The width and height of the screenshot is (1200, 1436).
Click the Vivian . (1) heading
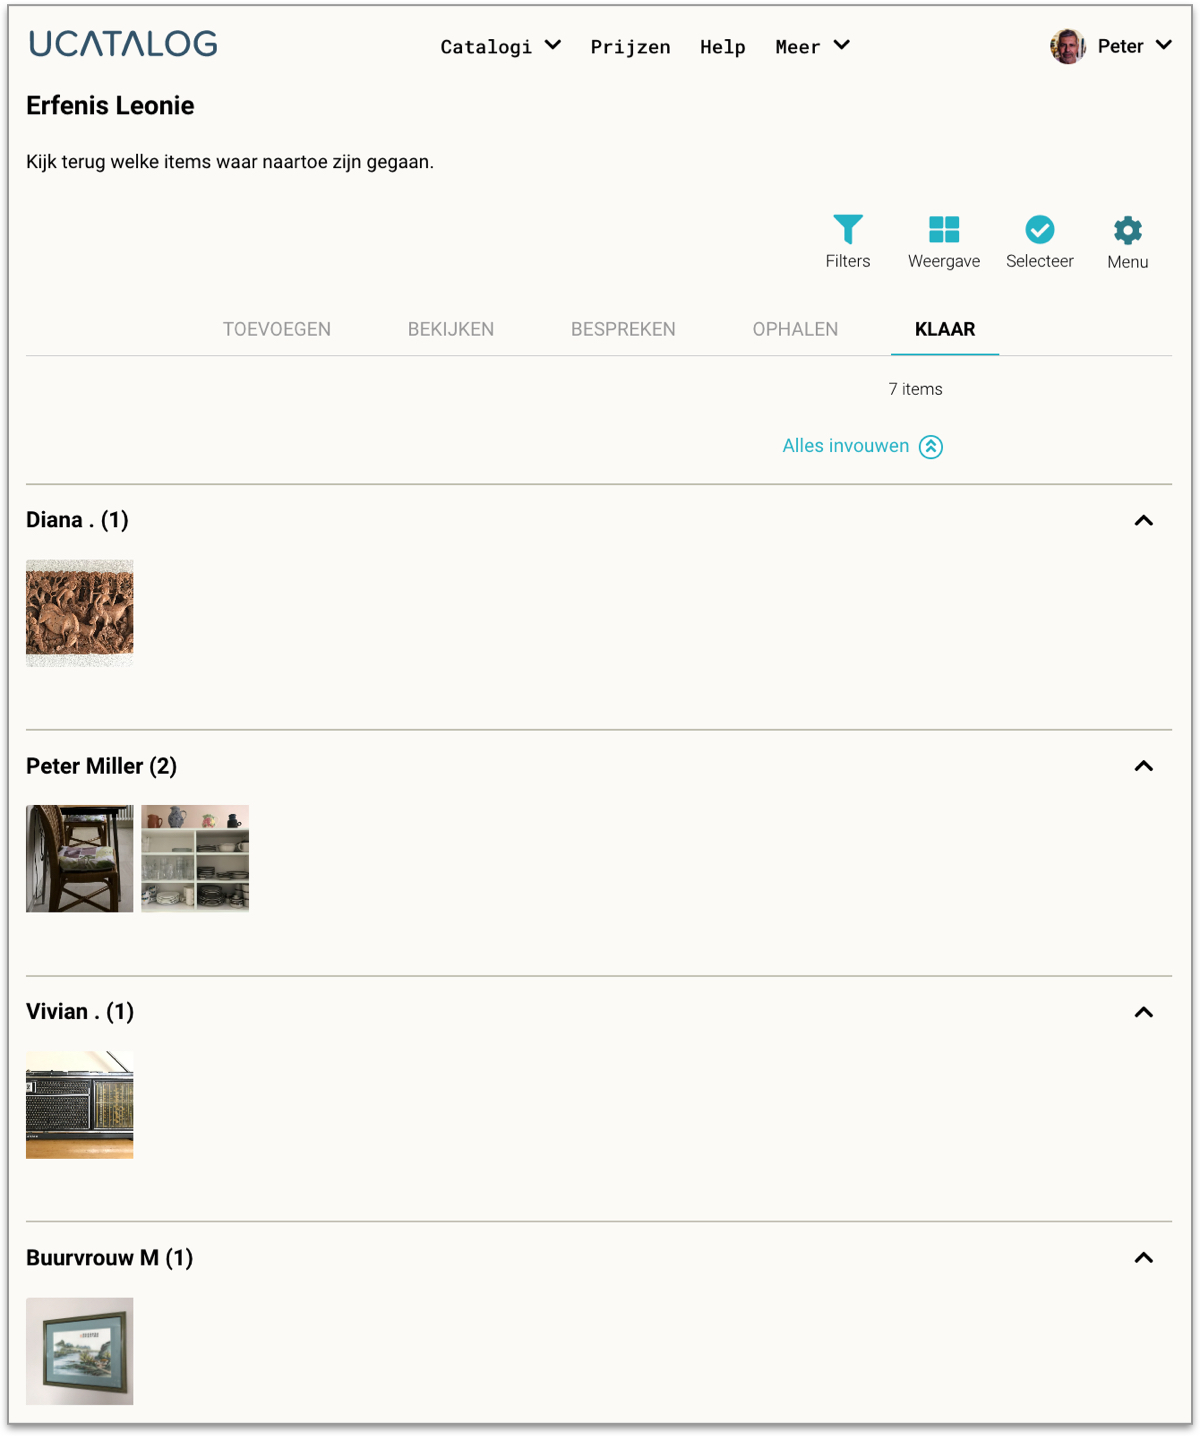click(80, 1012)
